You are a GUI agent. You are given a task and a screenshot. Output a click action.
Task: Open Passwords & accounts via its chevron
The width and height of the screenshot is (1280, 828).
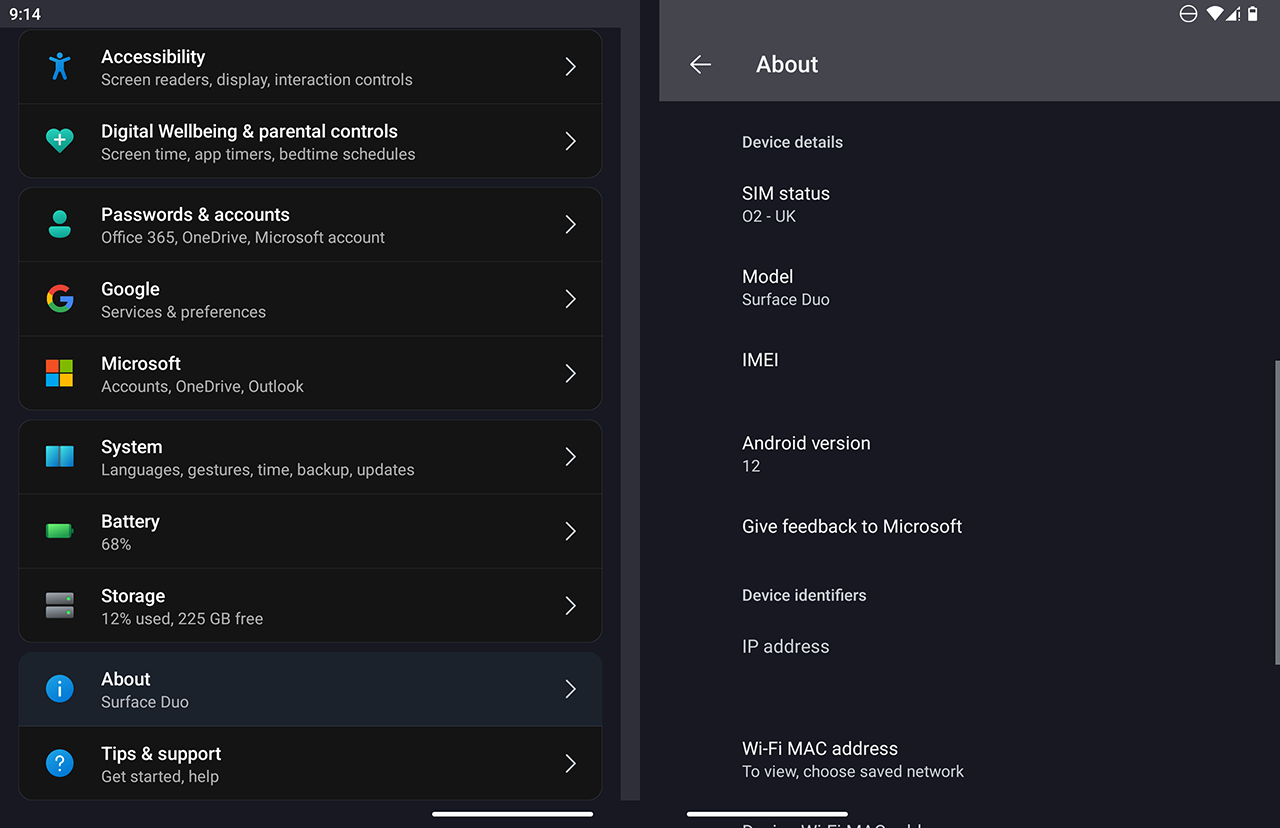(570, 224)
